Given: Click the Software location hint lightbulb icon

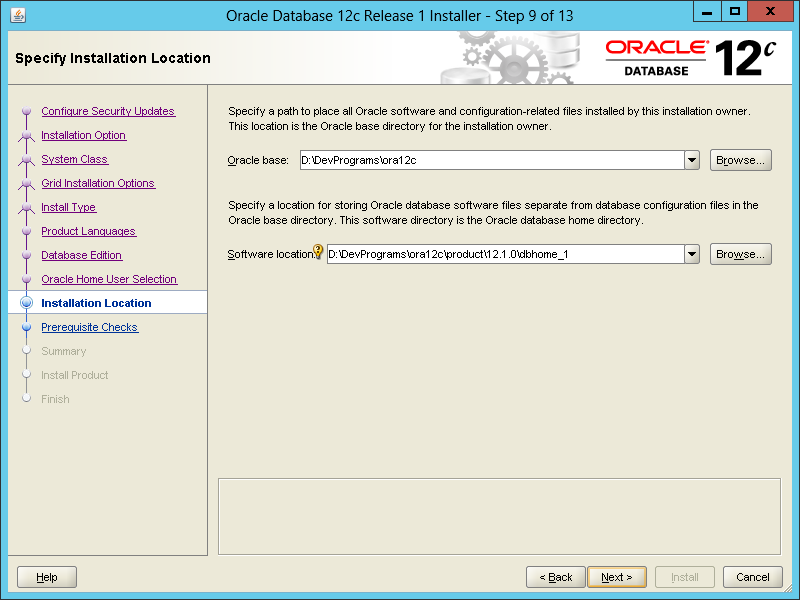Looking at the screenshot, I should click(318, 251).
